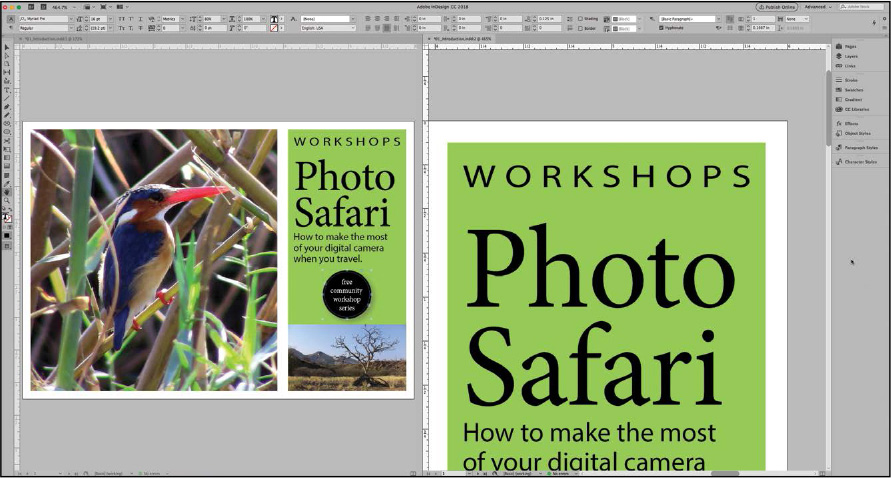
Task: Select the Pen tool
Action: coord(7,107)
